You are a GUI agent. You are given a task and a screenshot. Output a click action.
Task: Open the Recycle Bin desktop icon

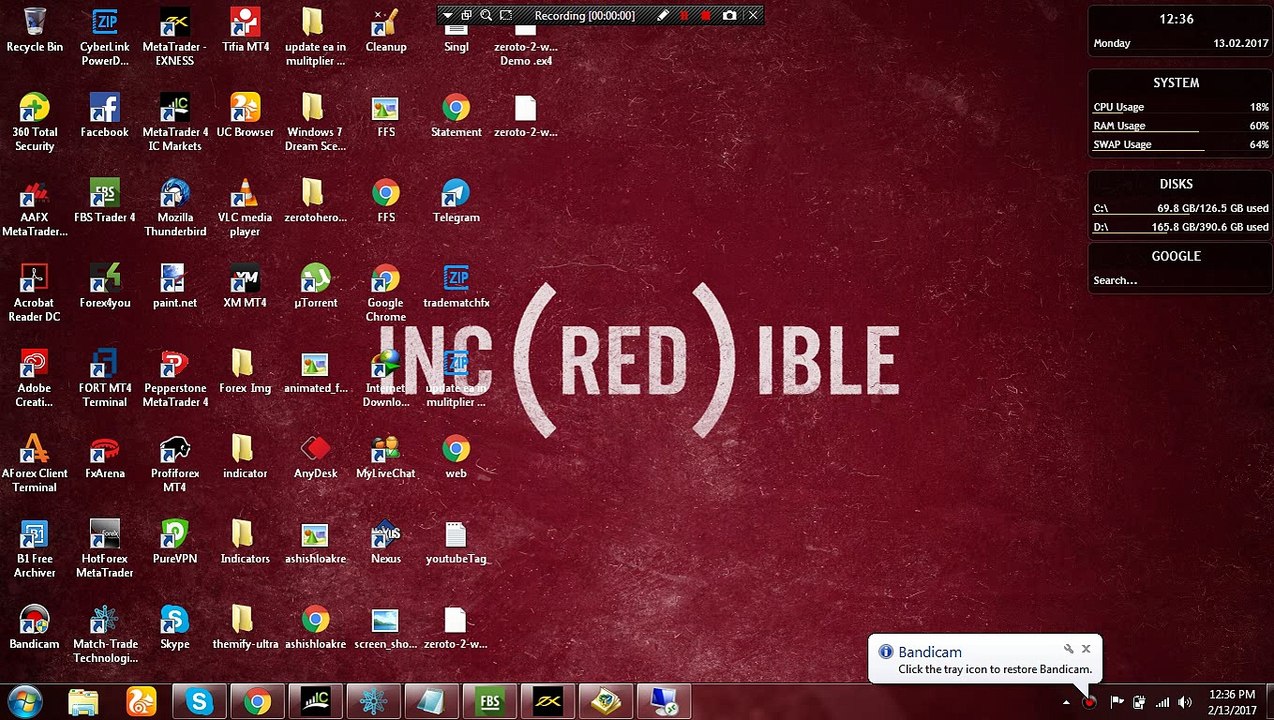tap(34, 31)
